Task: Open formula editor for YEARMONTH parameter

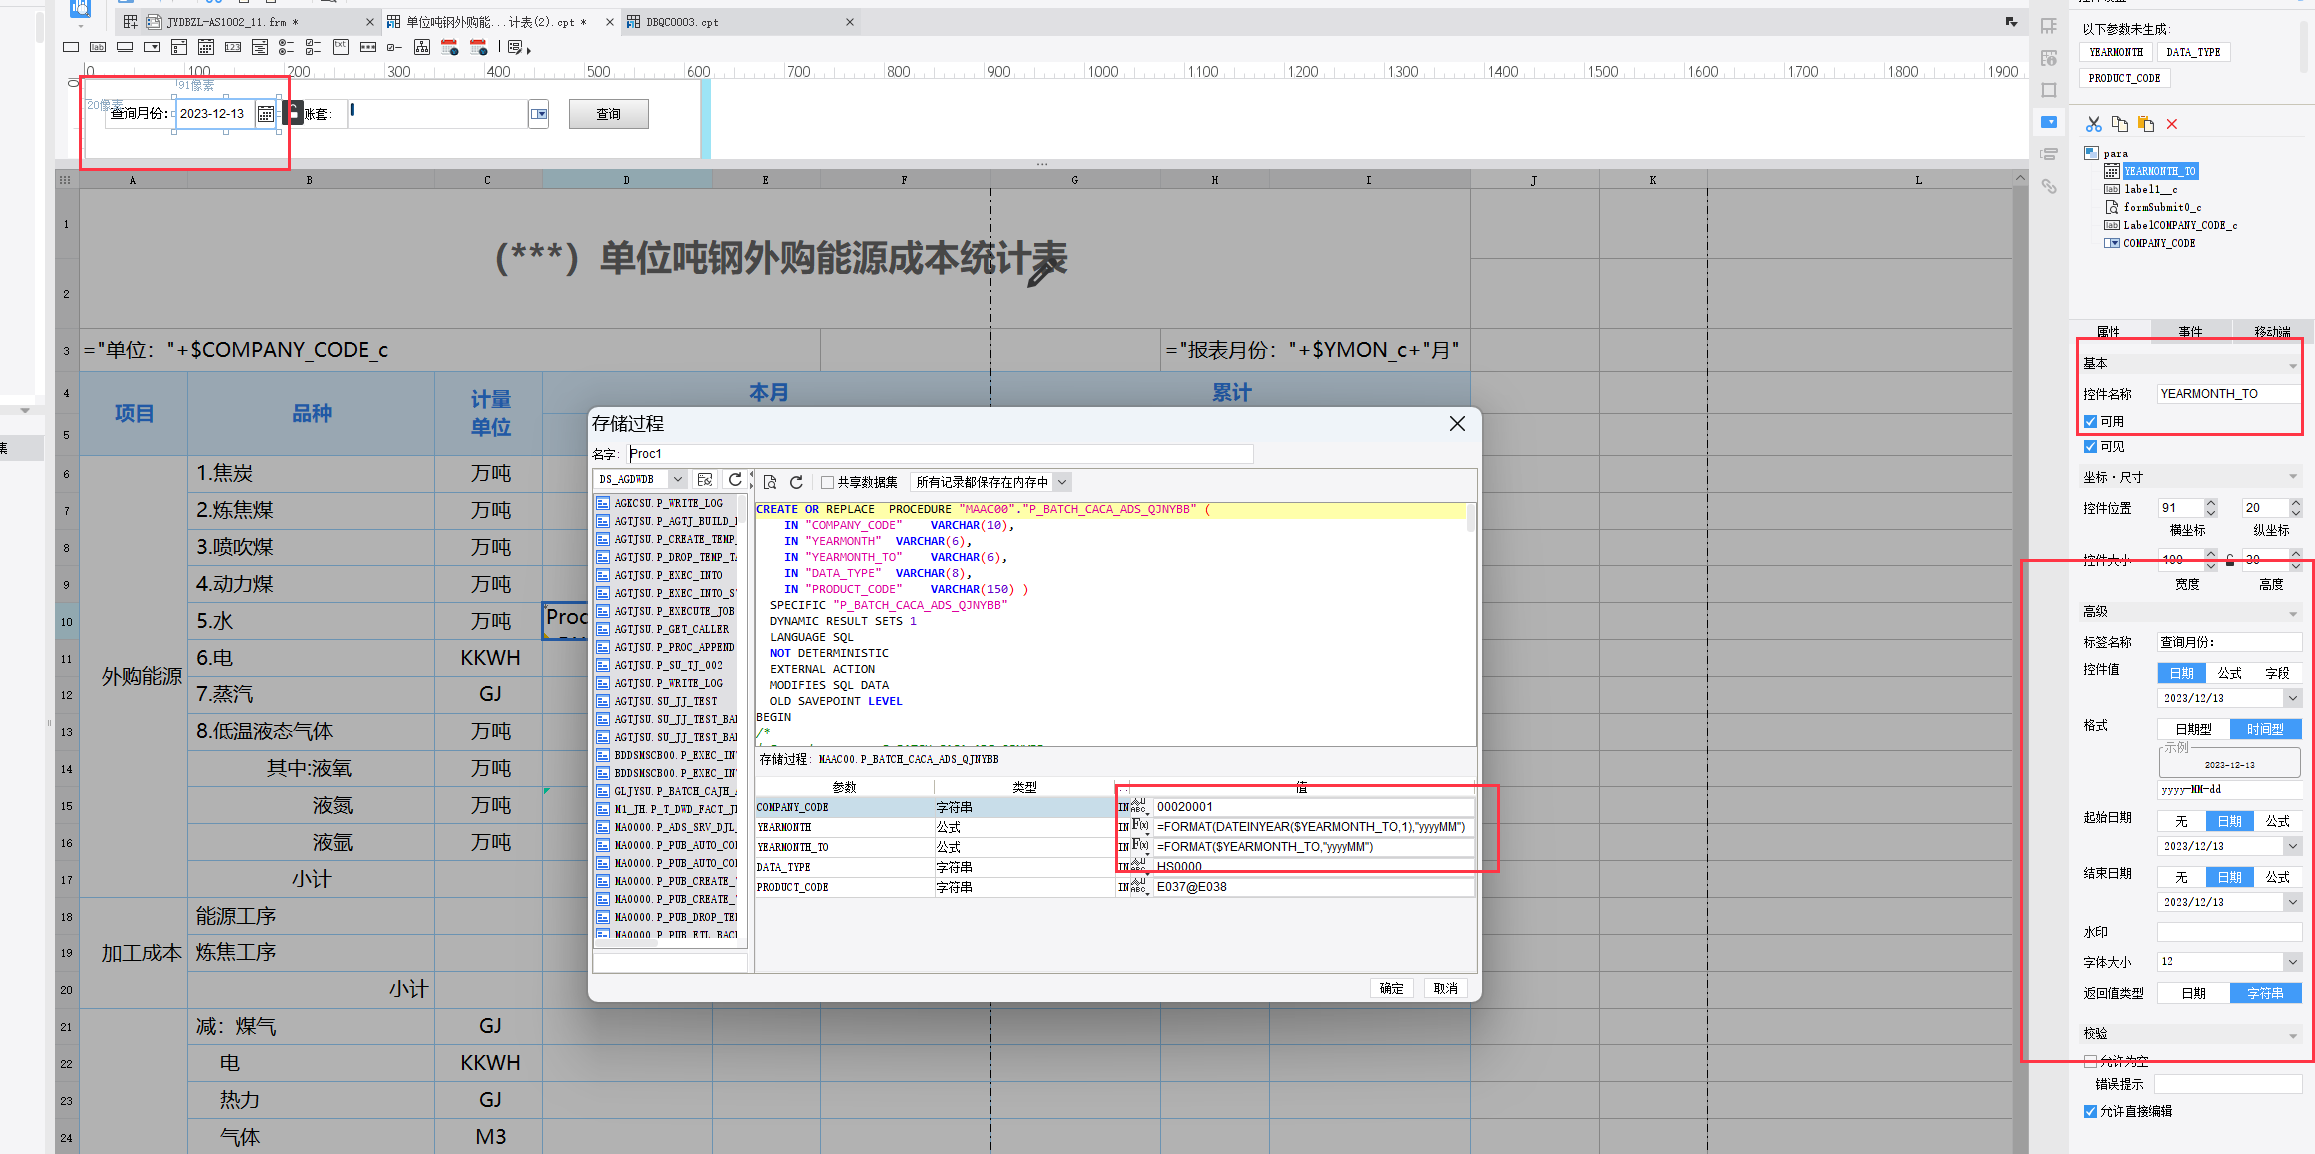Action: 1140,826
